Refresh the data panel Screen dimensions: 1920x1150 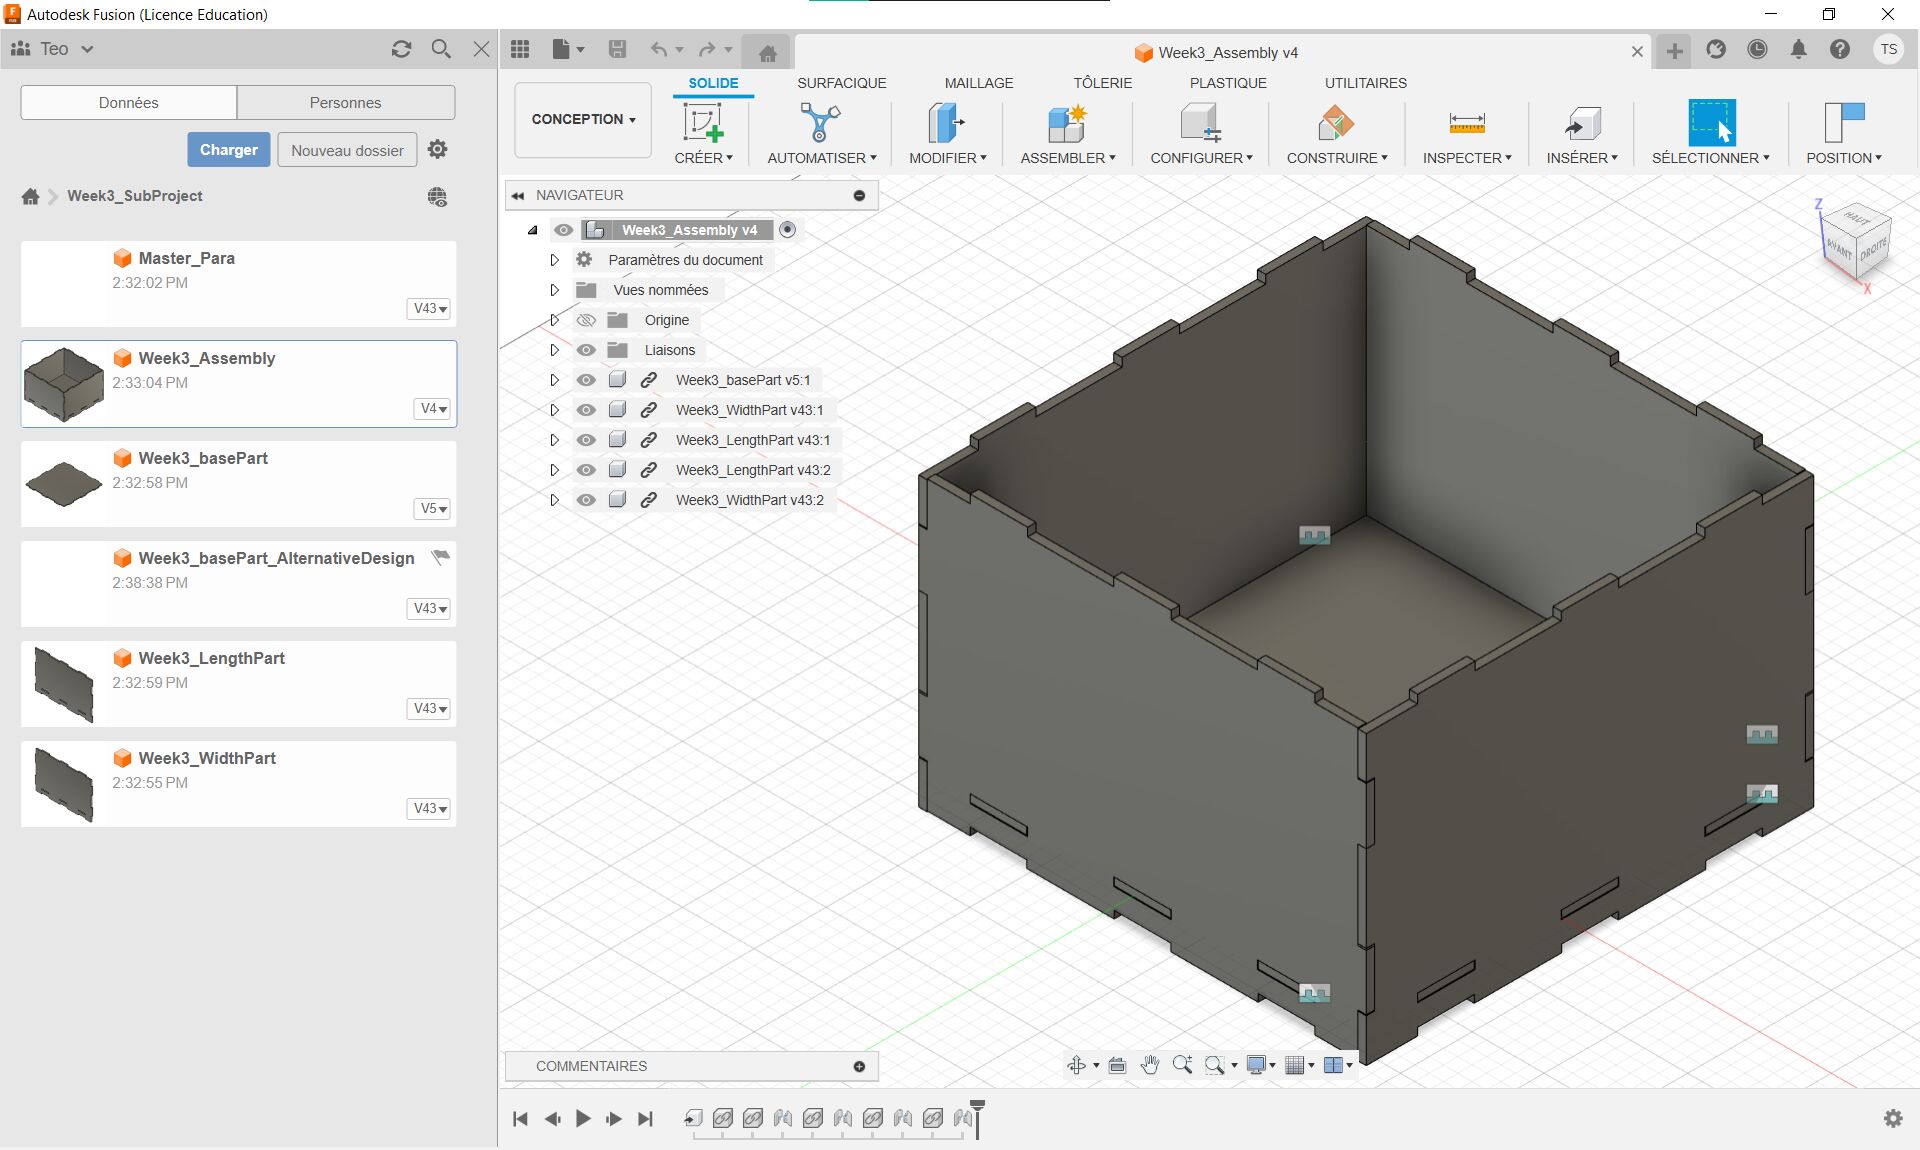pos(401,49)
